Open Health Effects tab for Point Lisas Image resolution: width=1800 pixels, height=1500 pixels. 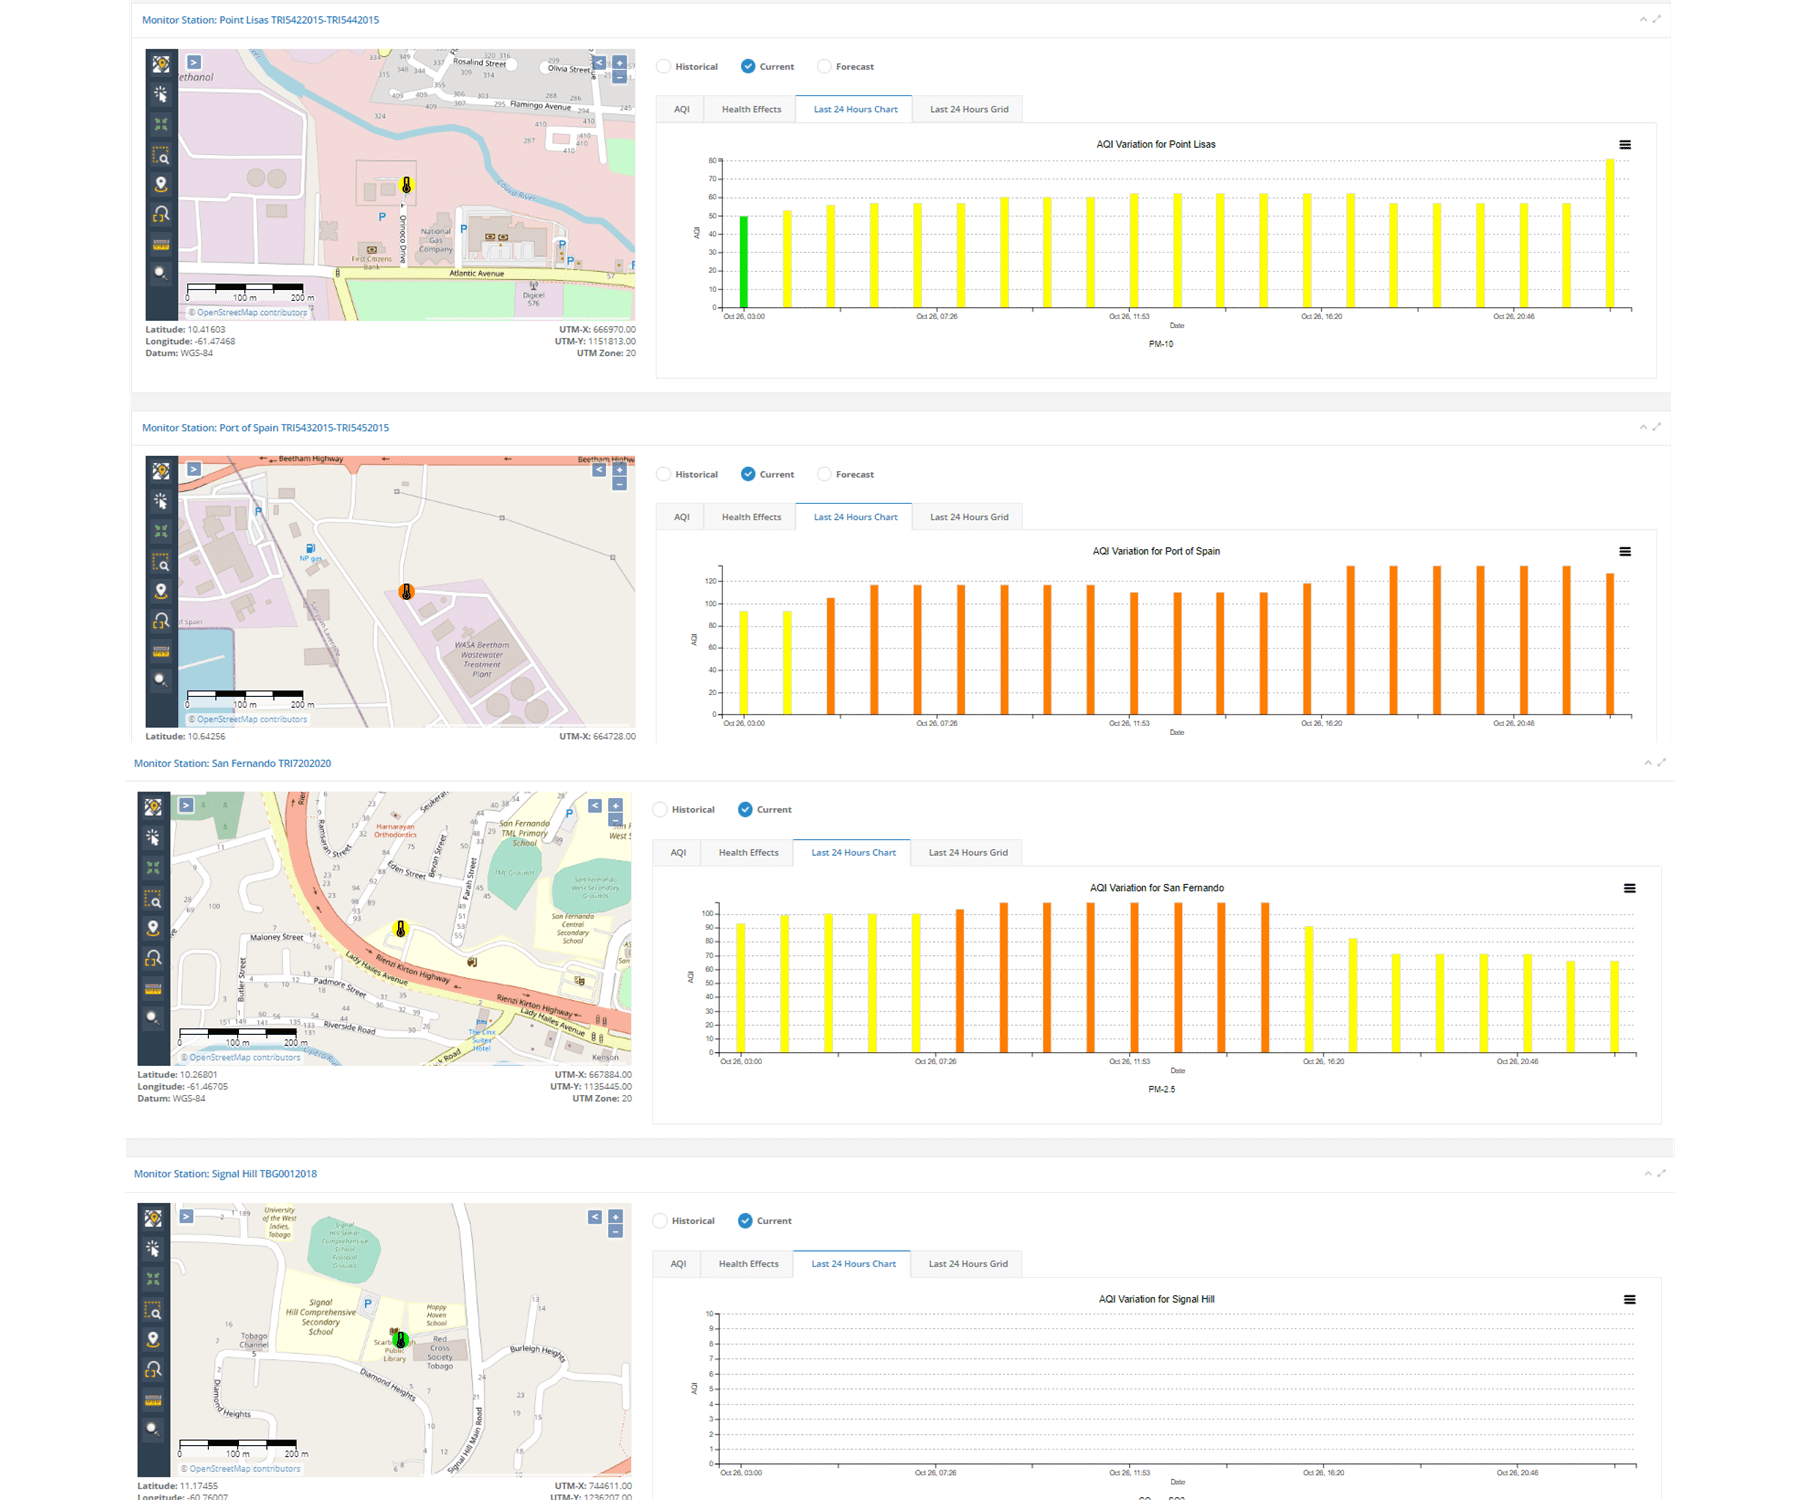[751, 109]
